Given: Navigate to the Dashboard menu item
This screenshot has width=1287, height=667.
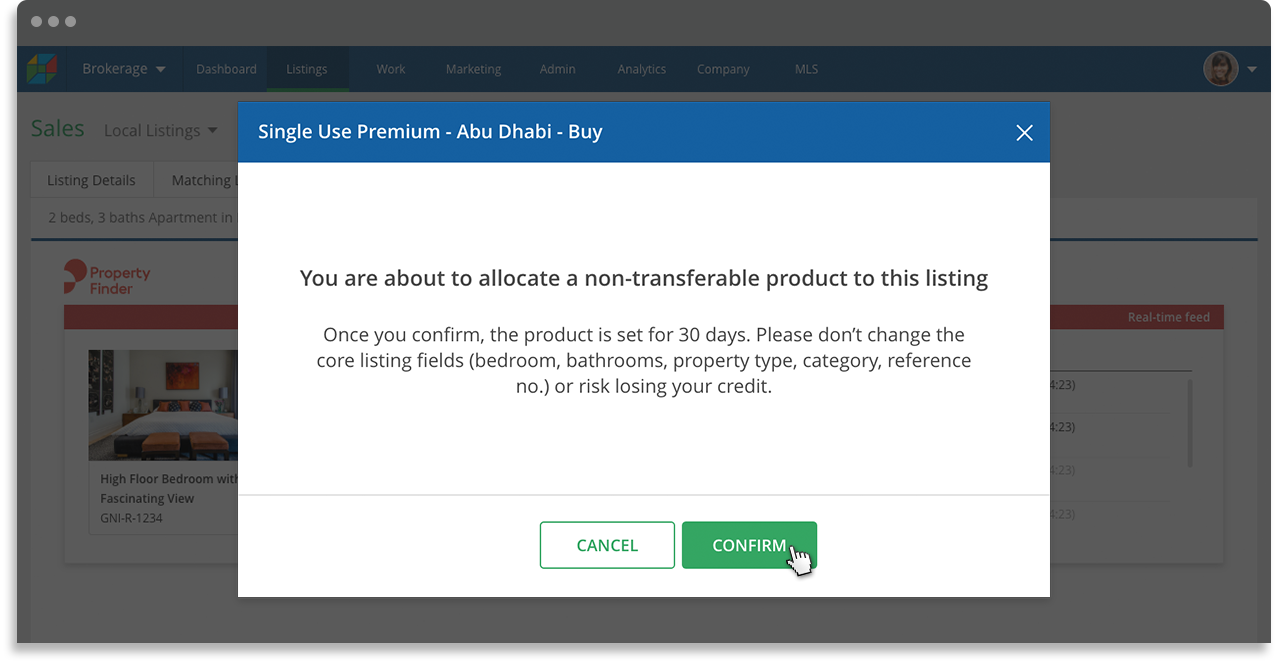Looking at the screenshot, I should (226, 69).
